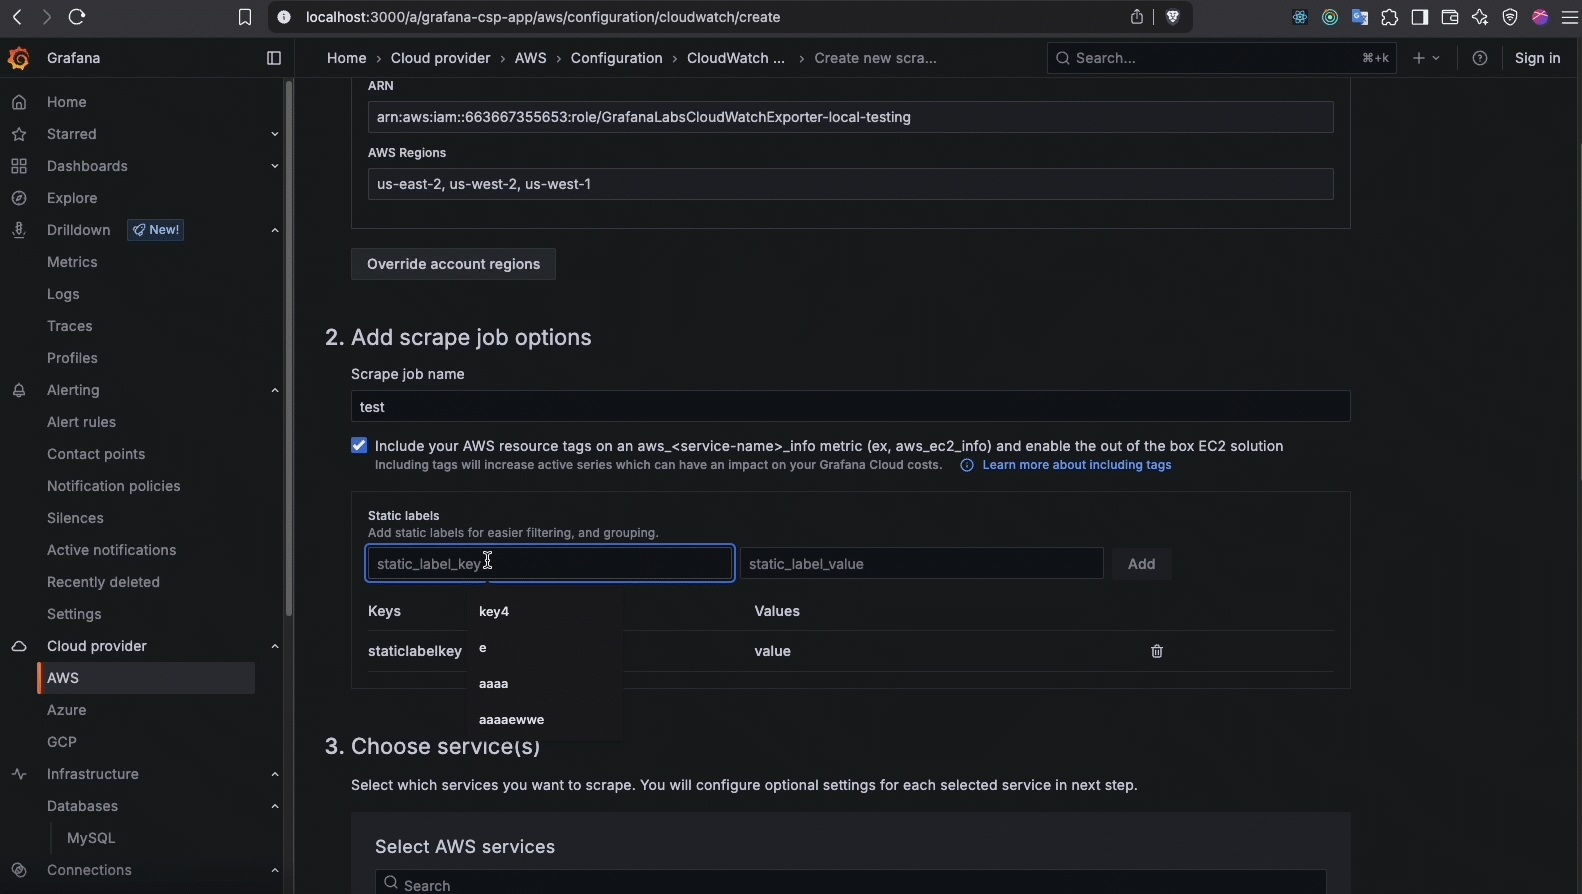Click the browser reload icon
Viewport: 1582px width, 894px height.
point(77,17)
